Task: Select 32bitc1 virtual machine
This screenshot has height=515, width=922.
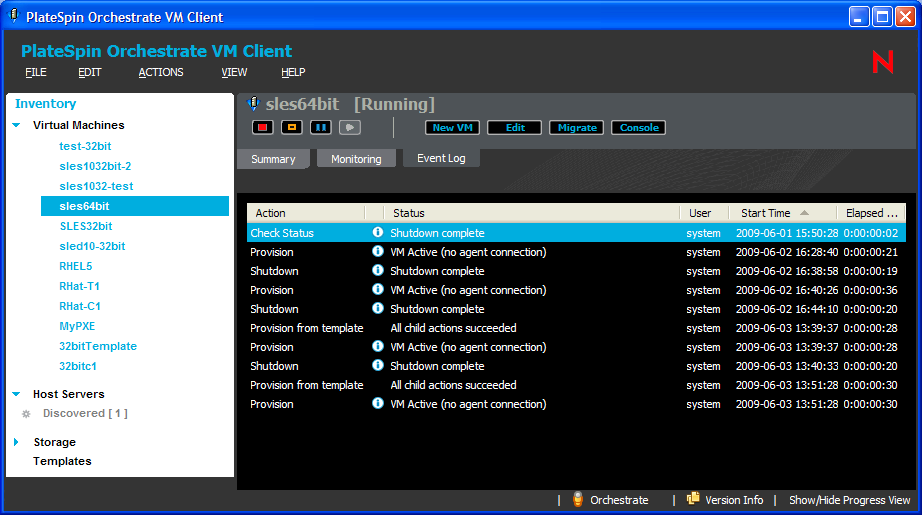Action: 78,366
